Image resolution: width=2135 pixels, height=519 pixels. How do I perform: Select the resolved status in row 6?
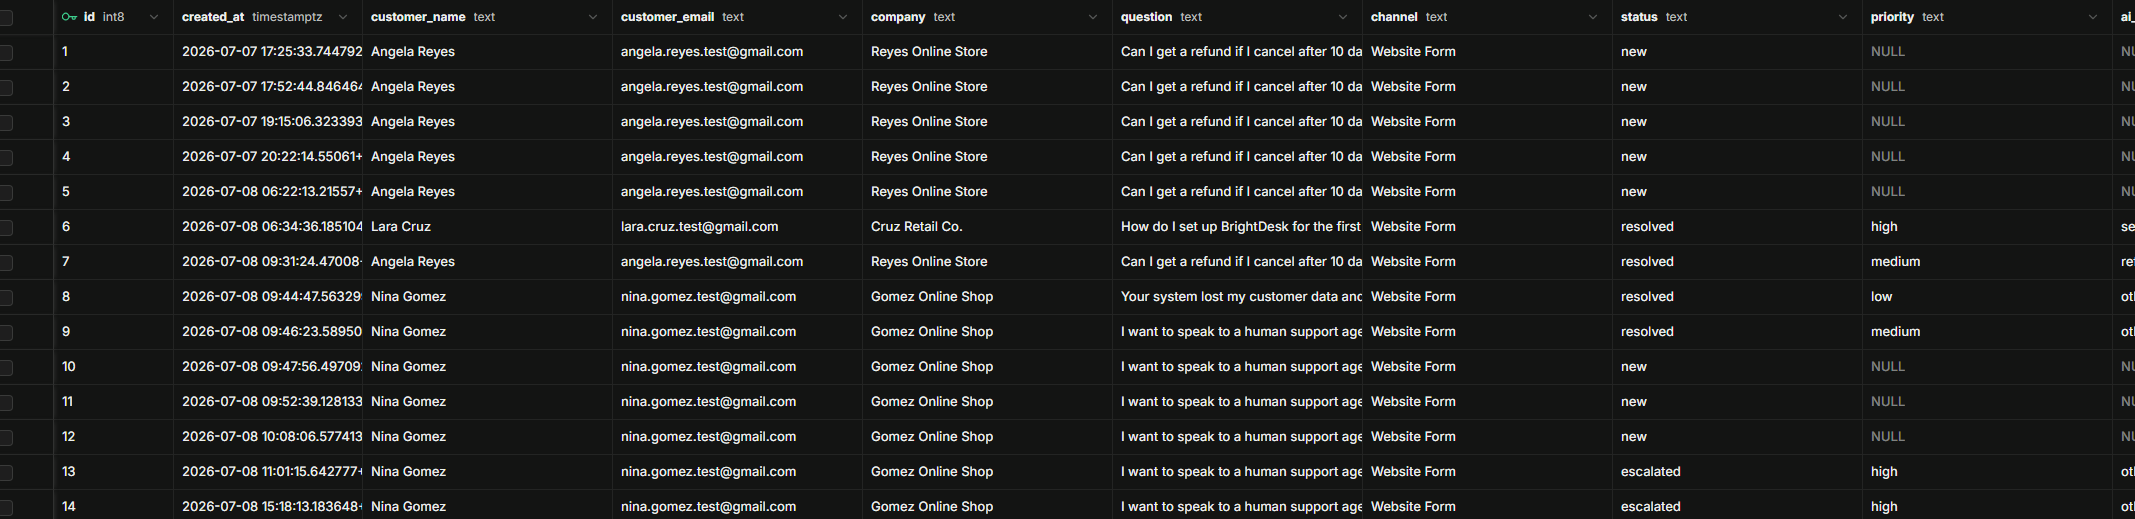(1737, 227)
